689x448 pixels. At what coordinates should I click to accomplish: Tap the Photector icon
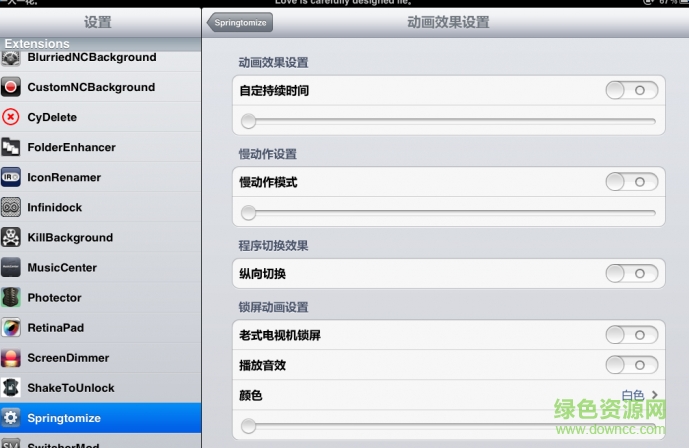[11, 297]
